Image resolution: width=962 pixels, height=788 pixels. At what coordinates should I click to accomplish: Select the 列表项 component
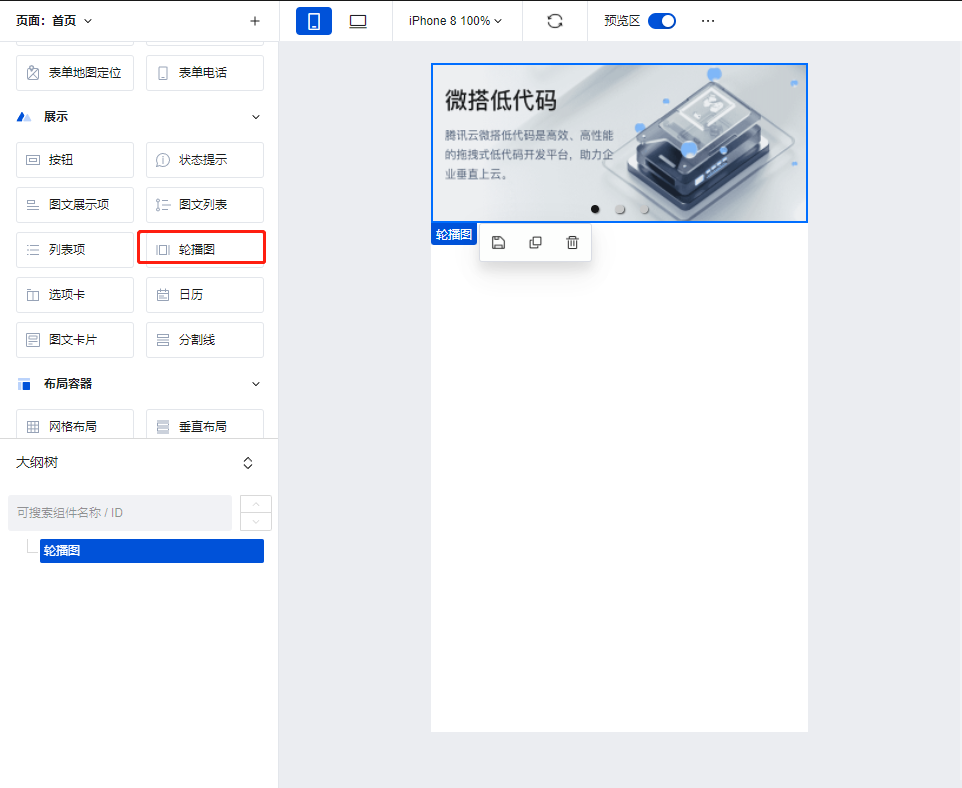pos(75,250)
